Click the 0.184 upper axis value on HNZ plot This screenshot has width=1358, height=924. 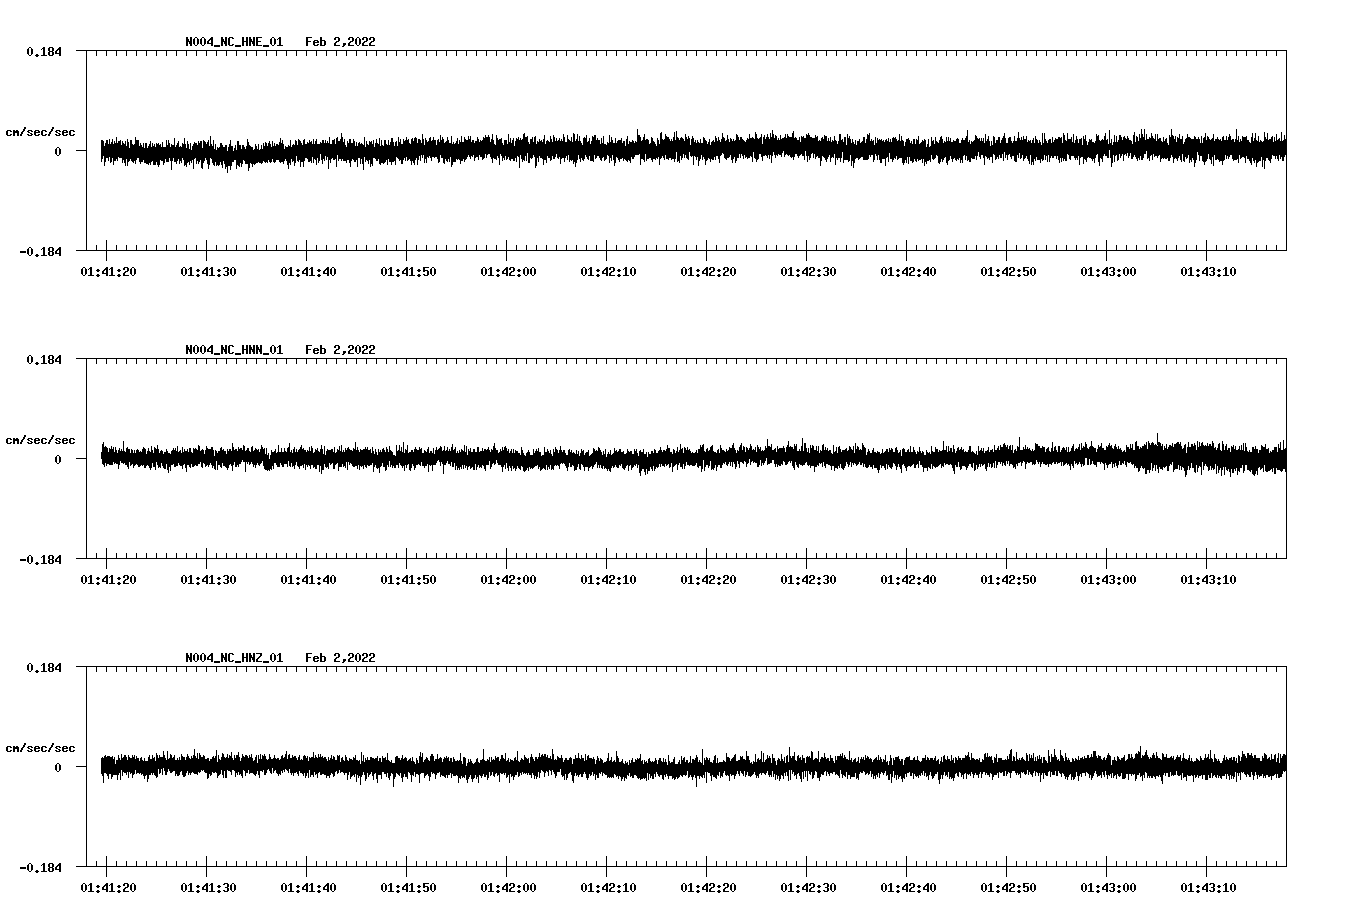[43, 667]
